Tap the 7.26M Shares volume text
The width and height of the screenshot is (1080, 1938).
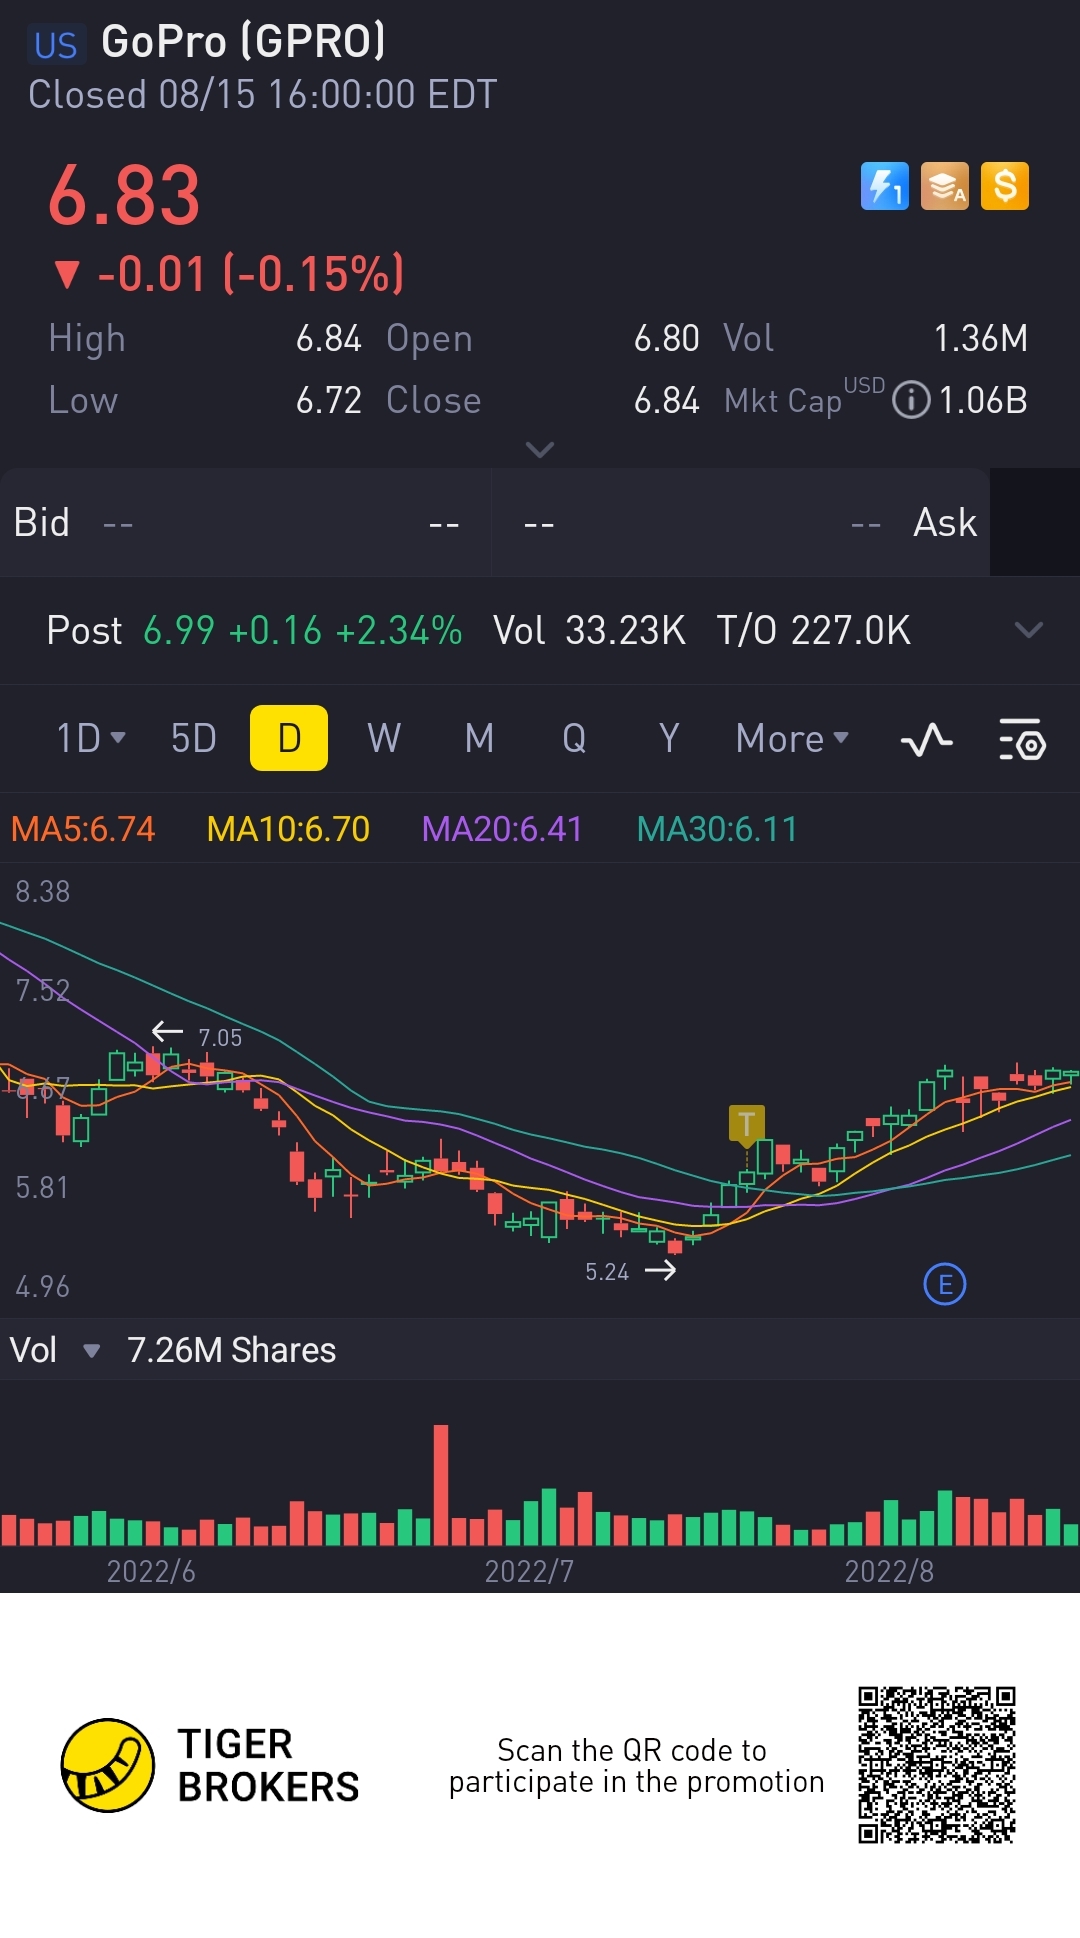(231, 1350)
